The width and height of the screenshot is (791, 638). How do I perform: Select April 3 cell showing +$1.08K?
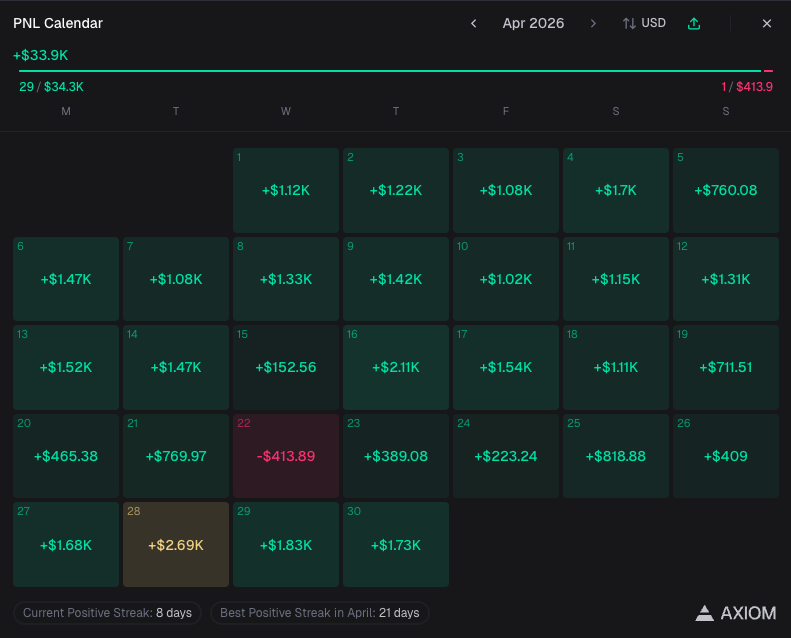(506, 190)
